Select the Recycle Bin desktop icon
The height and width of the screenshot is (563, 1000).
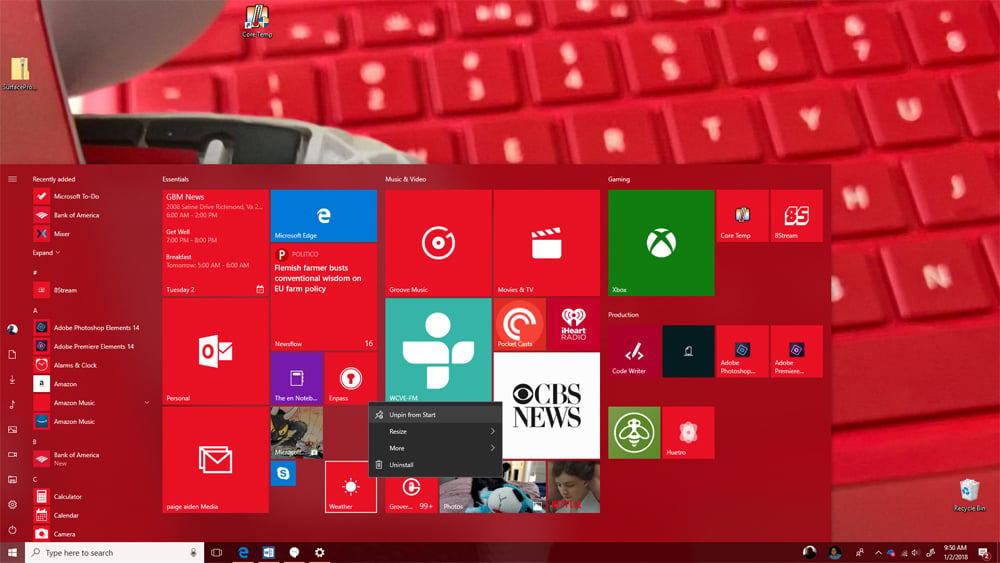tap(969, 495)
